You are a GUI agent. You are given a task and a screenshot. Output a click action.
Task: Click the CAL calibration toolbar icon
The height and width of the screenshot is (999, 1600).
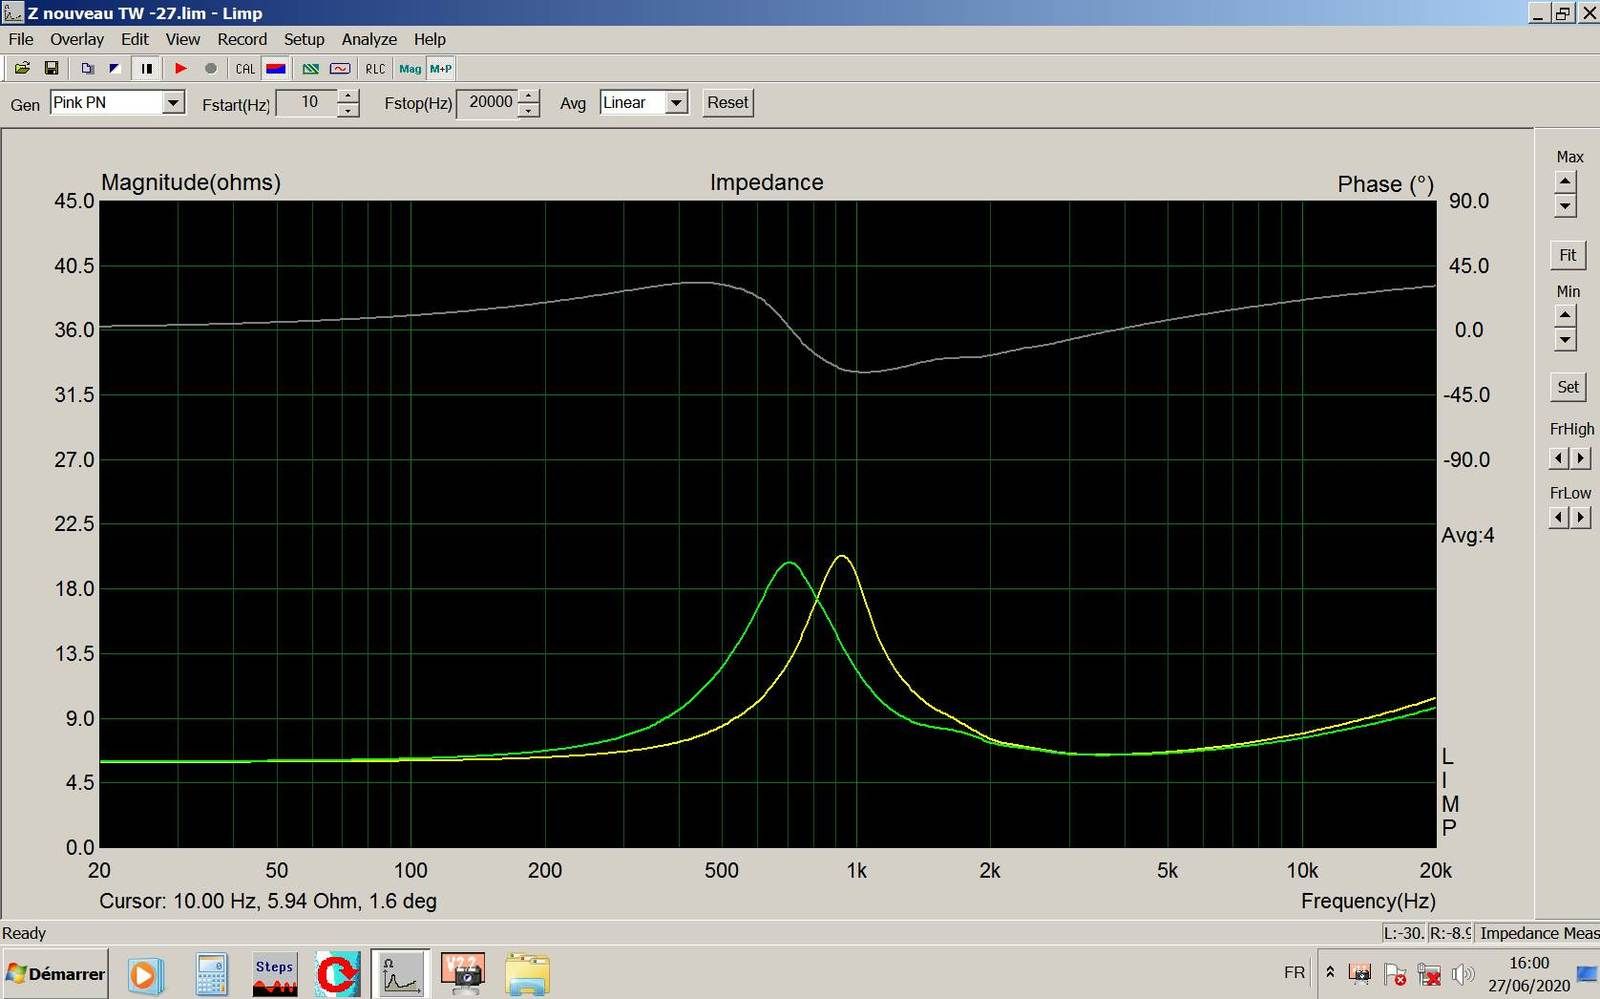tap(245, 69)
